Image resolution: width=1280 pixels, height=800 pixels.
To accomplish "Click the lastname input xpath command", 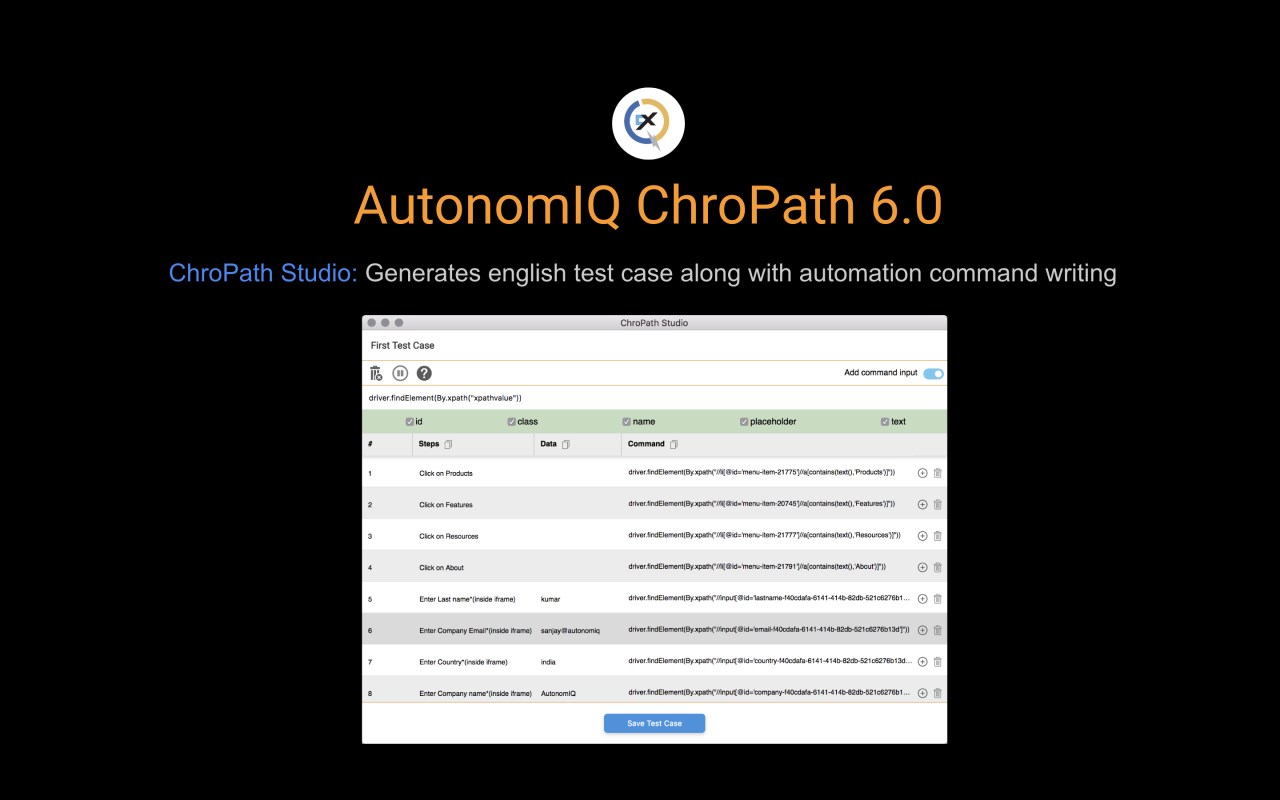I will coord(769,599).
